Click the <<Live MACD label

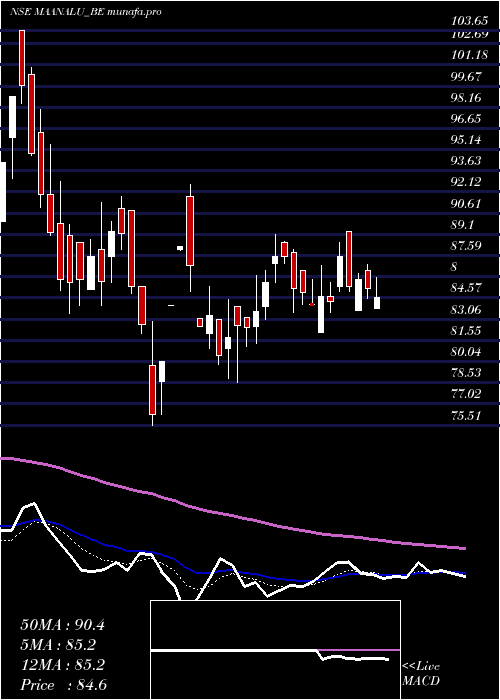421,674
